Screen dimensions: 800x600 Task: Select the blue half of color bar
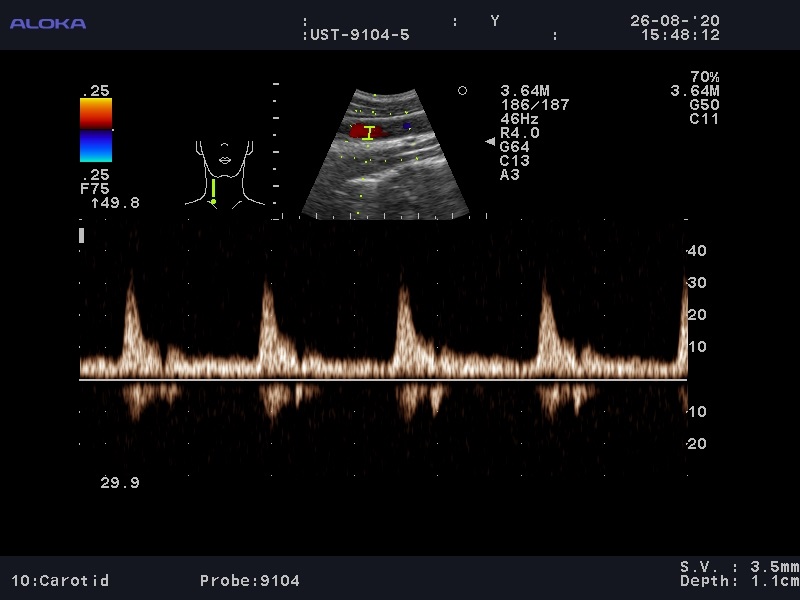coord(96,146)
